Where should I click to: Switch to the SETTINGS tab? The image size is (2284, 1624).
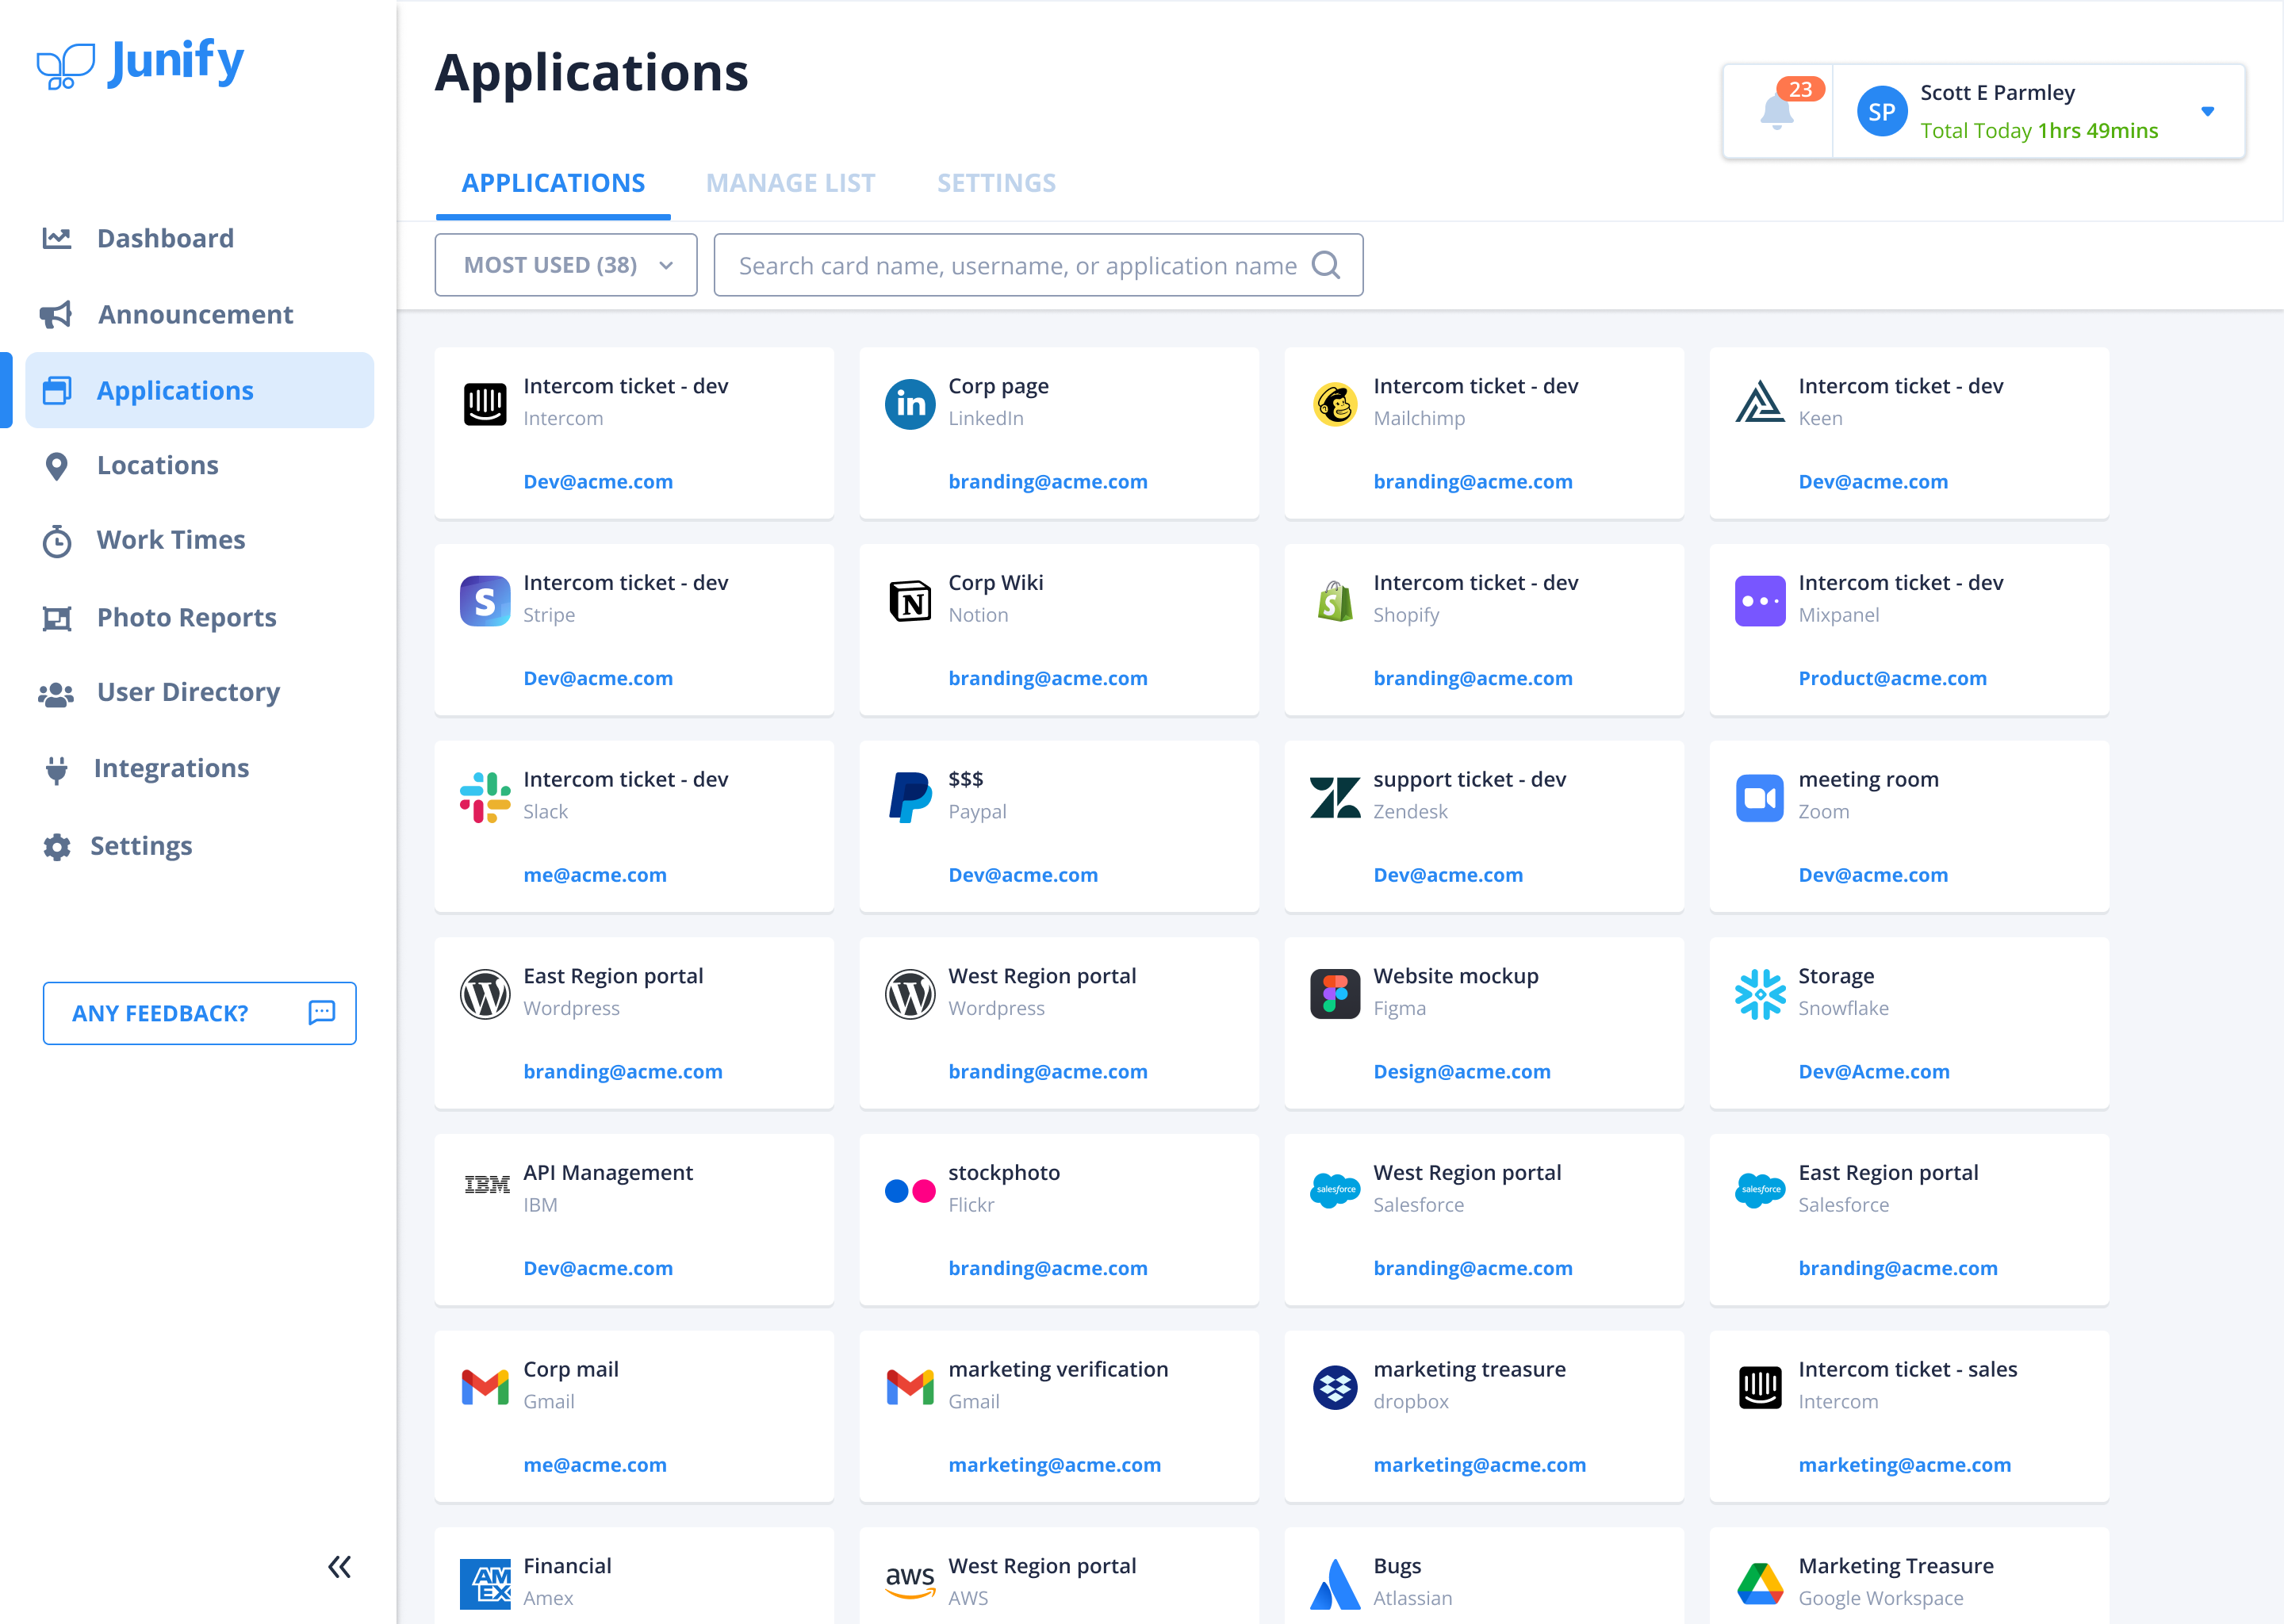pos(997,183)
